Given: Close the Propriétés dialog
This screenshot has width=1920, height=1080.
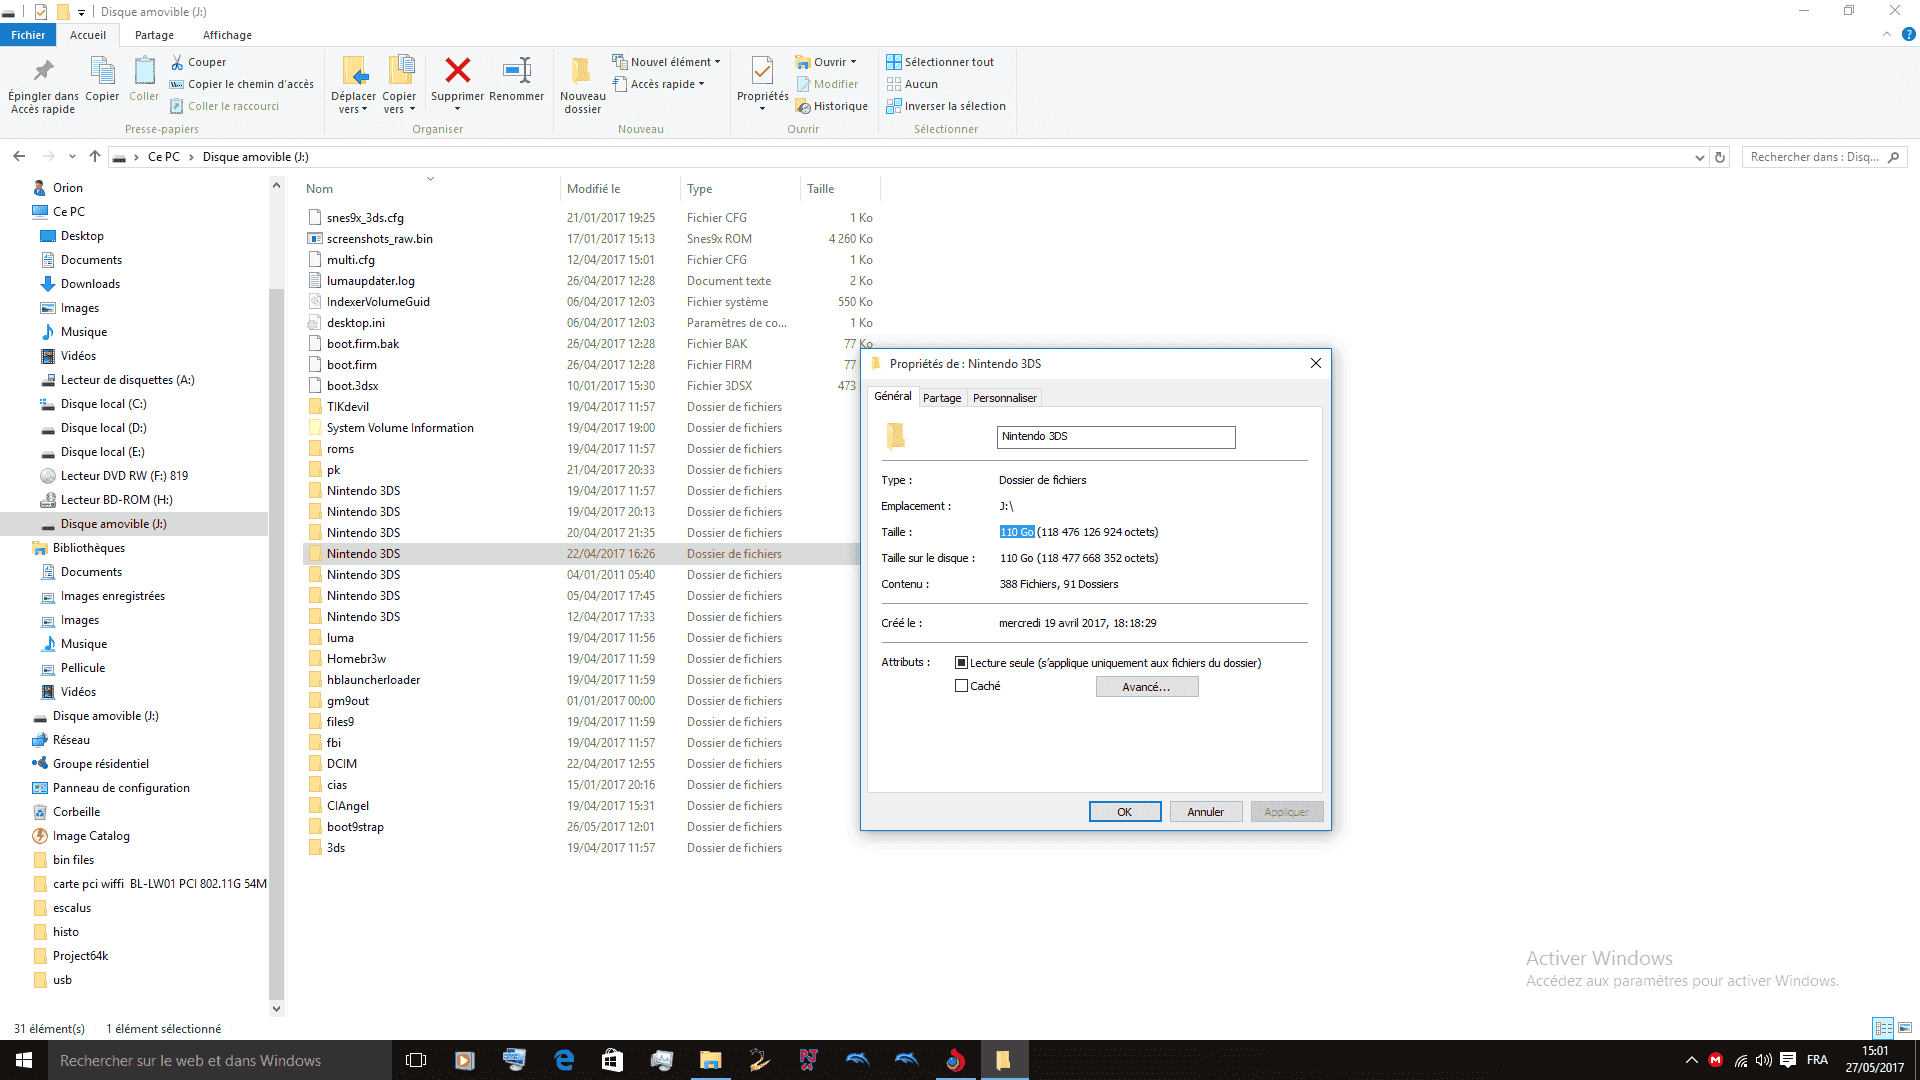Looking at the screenshot, I should click(1316, 364).
